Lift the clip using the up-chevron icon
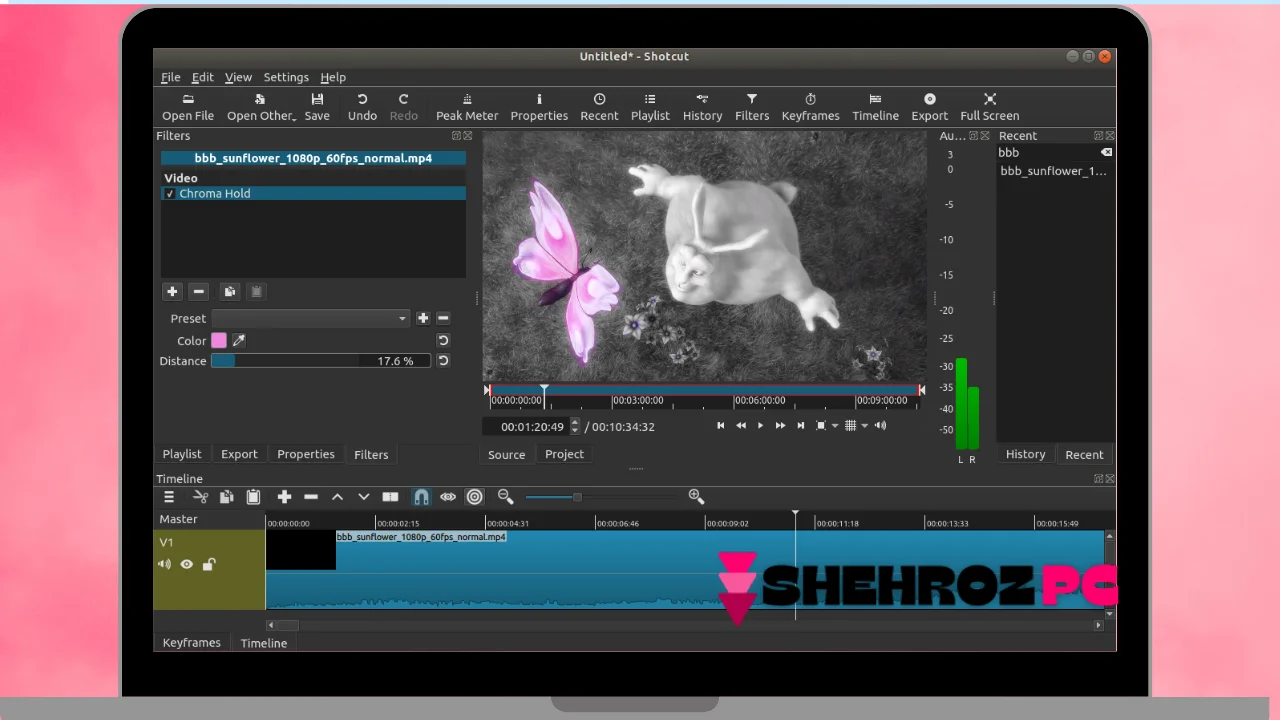The height and width of the screenshot is (720, 1280). pyautogui.click(x=337, y=497)
